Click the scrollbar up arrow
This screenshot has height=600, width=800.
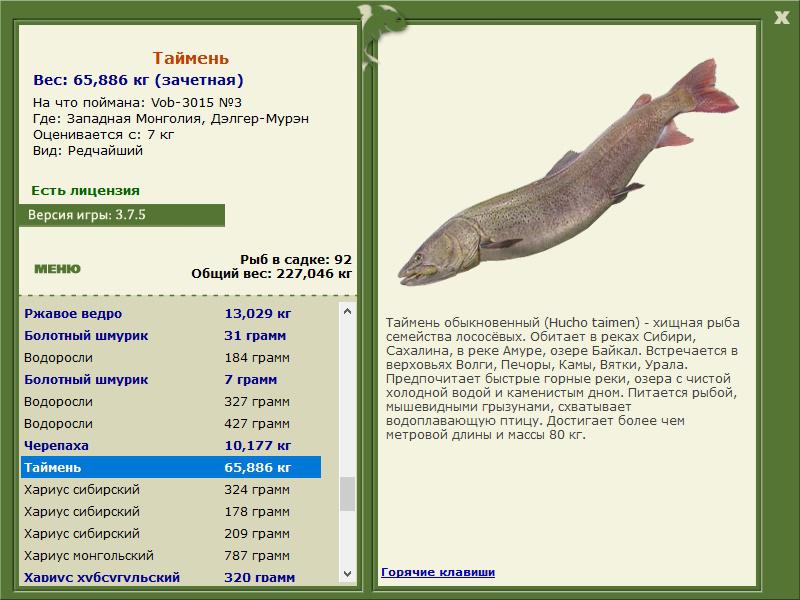347,311
